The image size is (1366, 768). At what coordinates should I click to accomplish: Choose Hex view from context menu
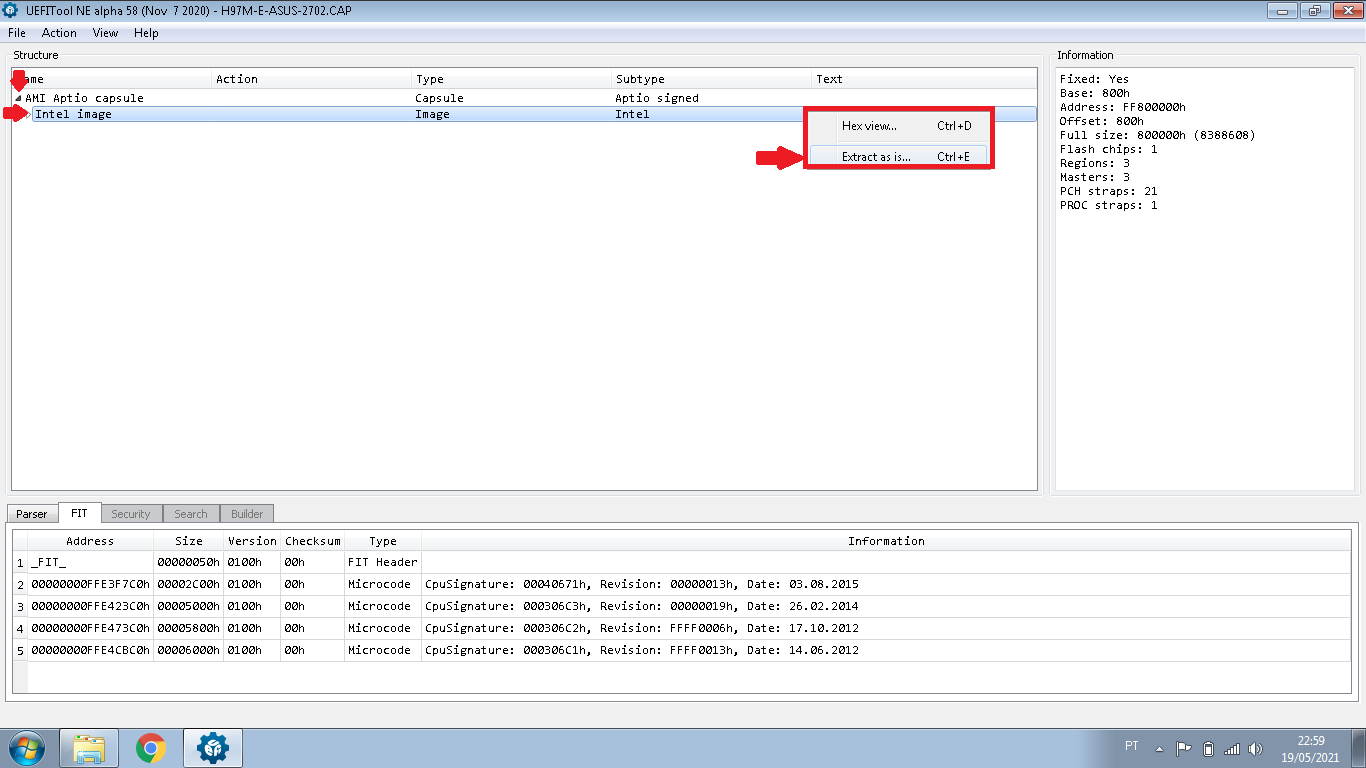(898, 126)
